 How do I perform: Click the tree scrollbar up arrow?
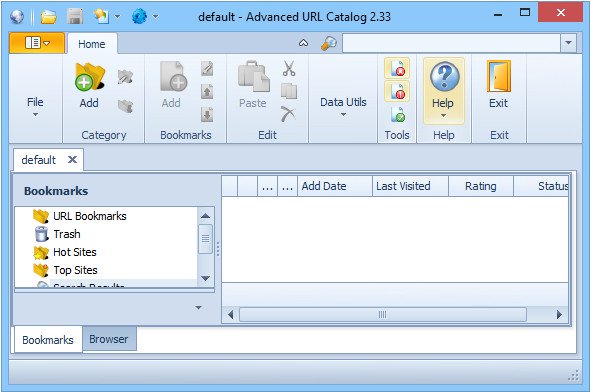point(205,216)
